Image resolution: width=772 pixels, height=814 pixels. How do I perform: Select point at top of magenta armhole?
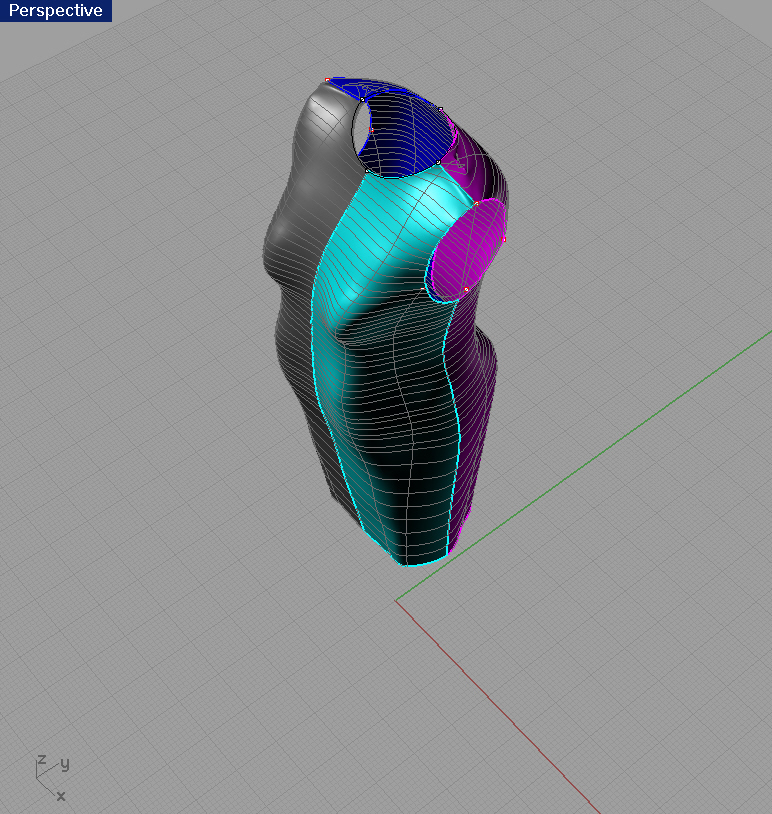pyautogui.click(x=477, y=203)
